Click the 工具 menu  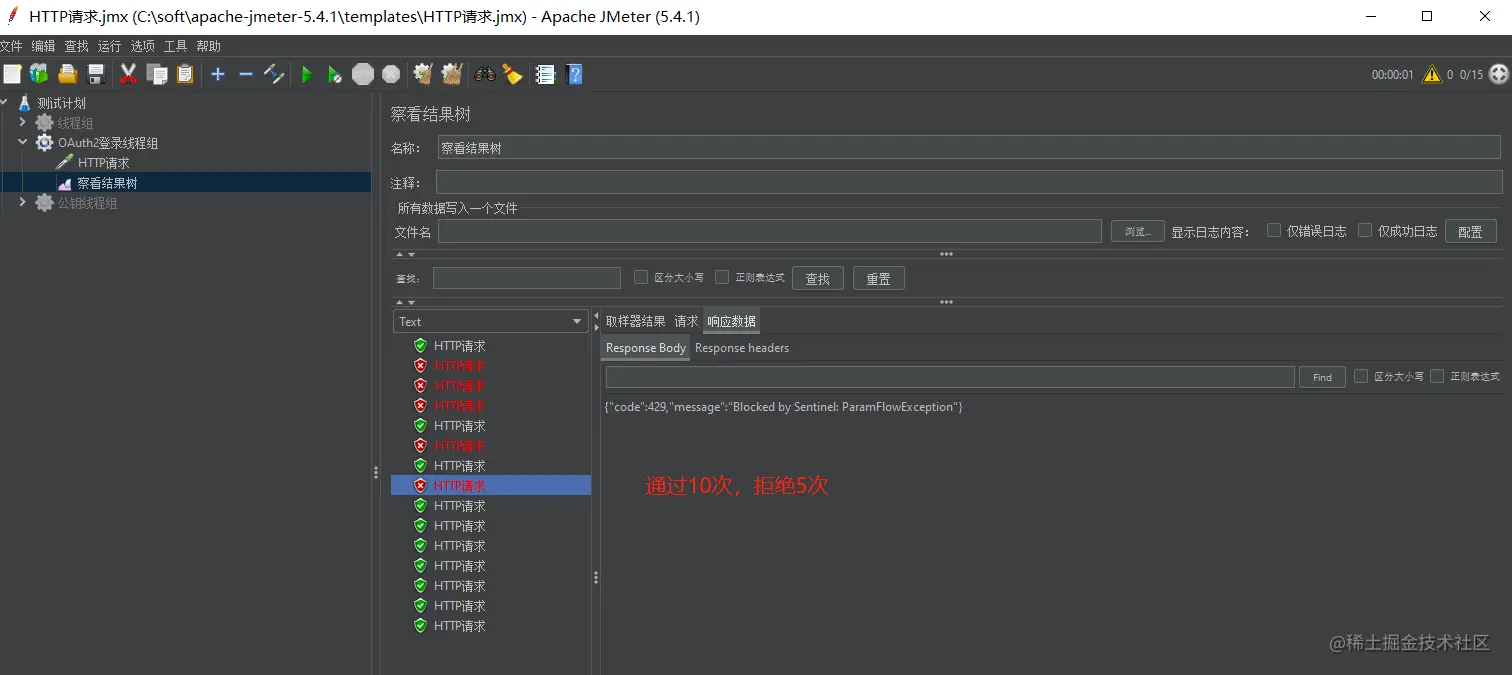(x=175, y=46)
